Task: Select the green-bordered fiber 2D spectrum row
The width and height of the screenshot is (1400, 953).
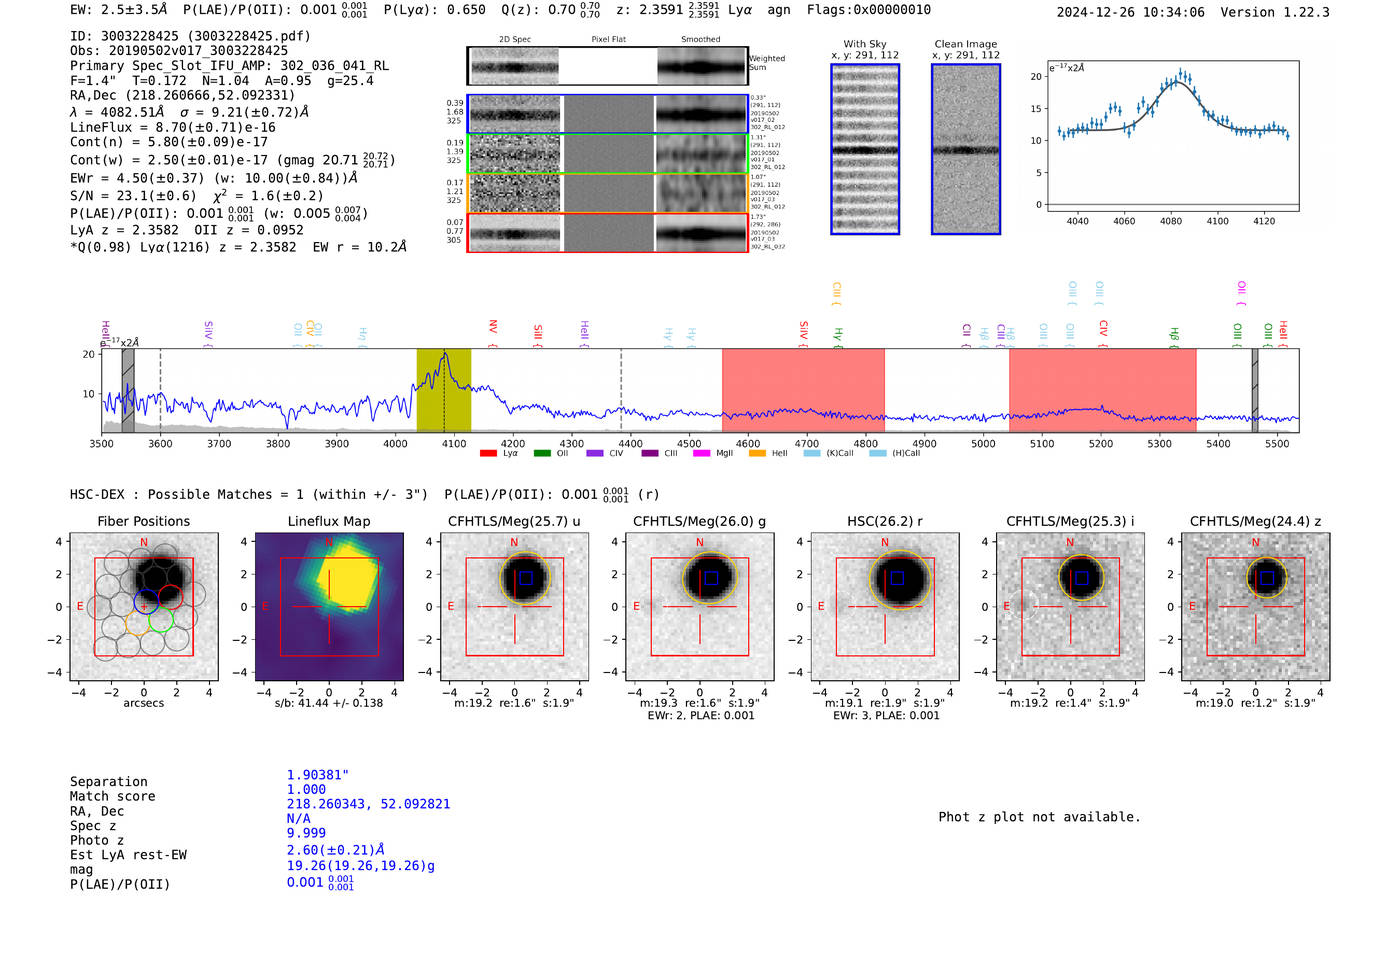Action: 607,154
